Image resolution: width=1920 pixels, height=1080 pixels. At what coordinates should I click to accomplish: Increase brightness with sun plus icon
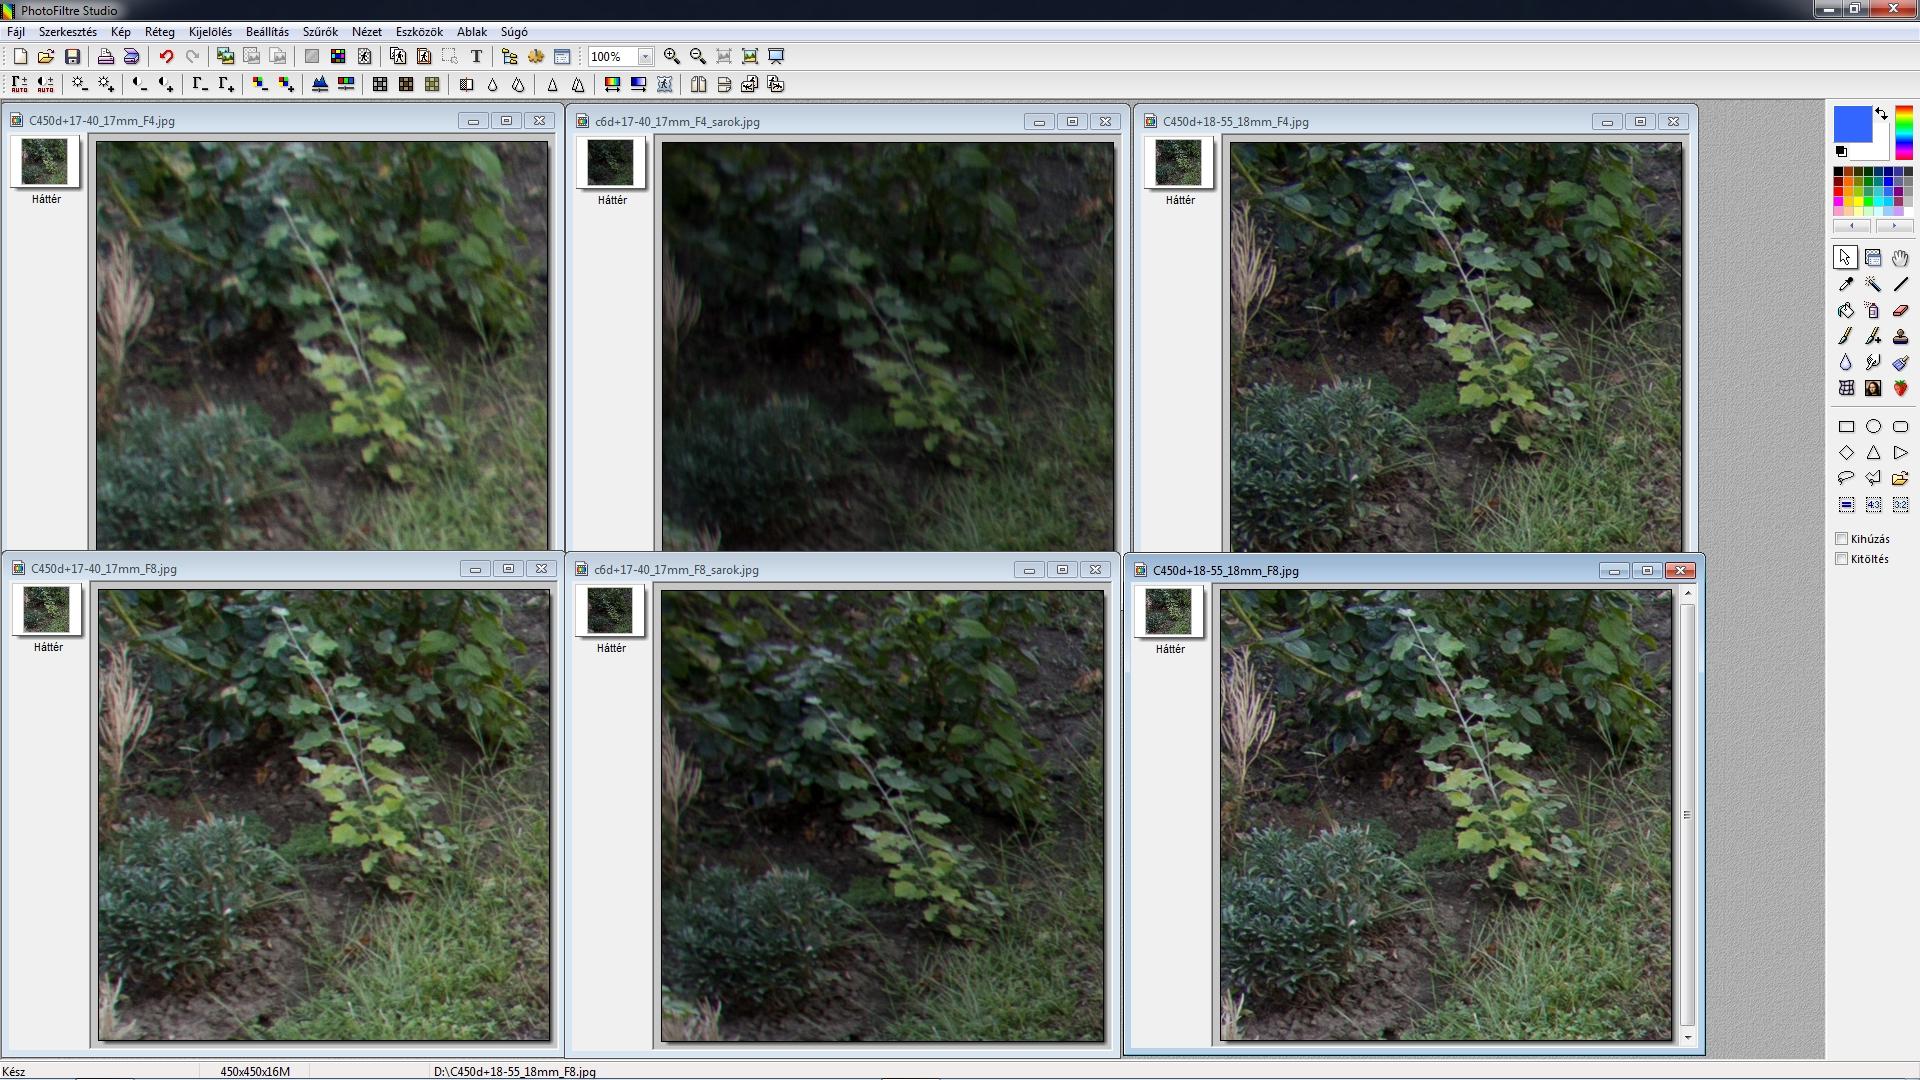tap(106, 85)
